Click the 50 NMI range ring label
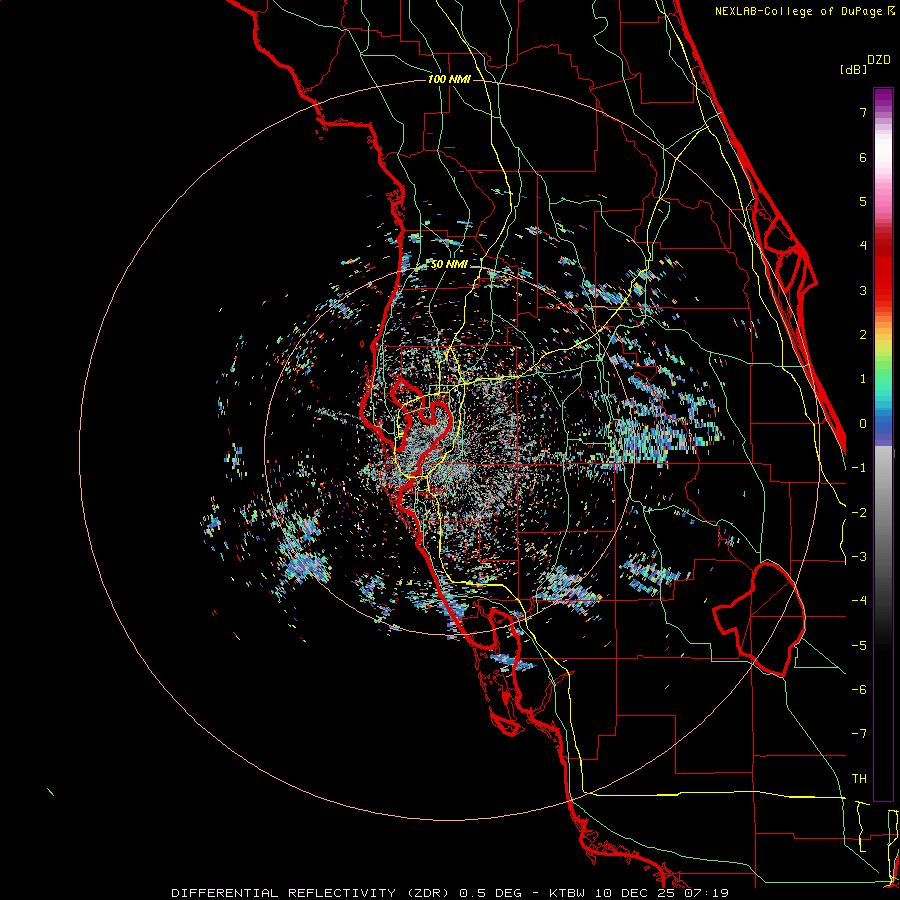900x900 pixels. tap(449, 264)
